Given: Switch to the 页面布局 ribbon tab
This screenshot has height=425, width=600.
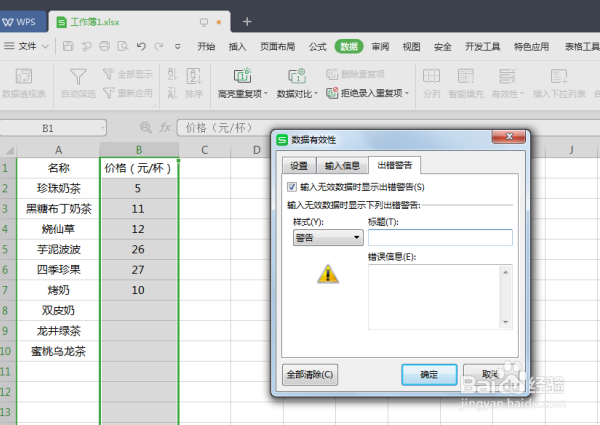Looking at the screenshot, I should click(277, 47).
